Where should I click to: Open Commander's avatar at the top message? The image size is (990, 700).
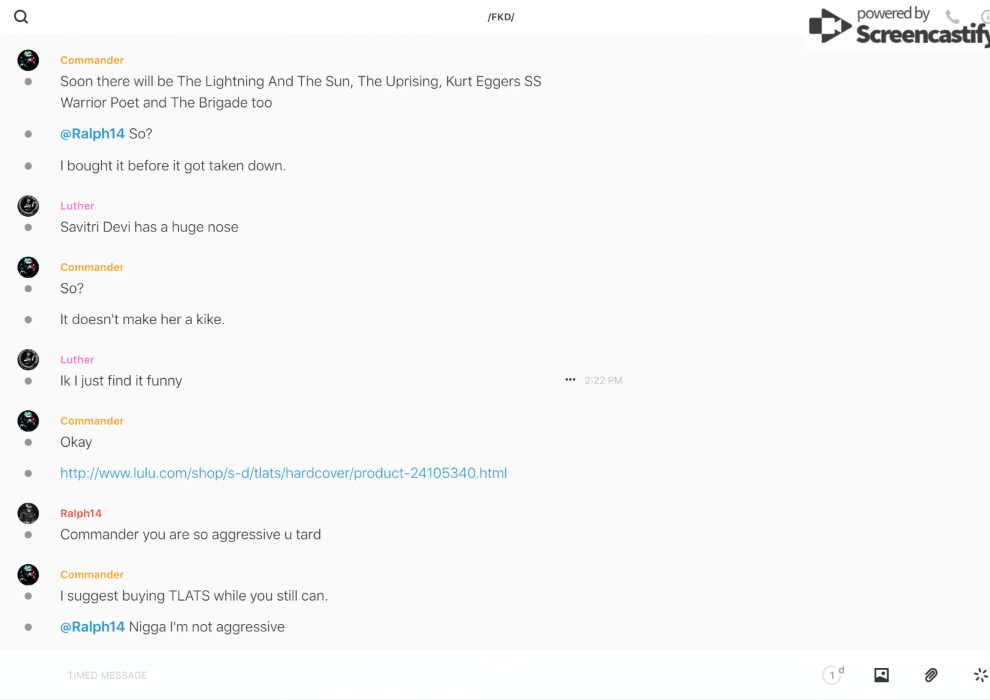tap(28, 60)
